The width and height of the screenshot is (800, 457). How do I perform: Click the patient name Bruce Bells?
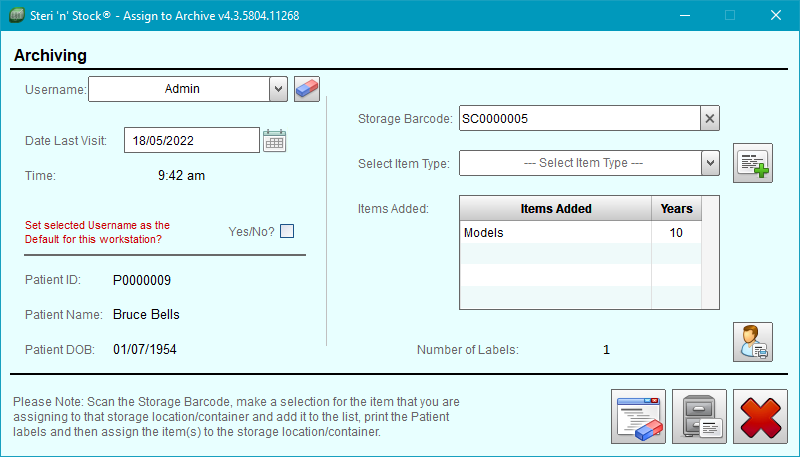click(x=146, y=314)
